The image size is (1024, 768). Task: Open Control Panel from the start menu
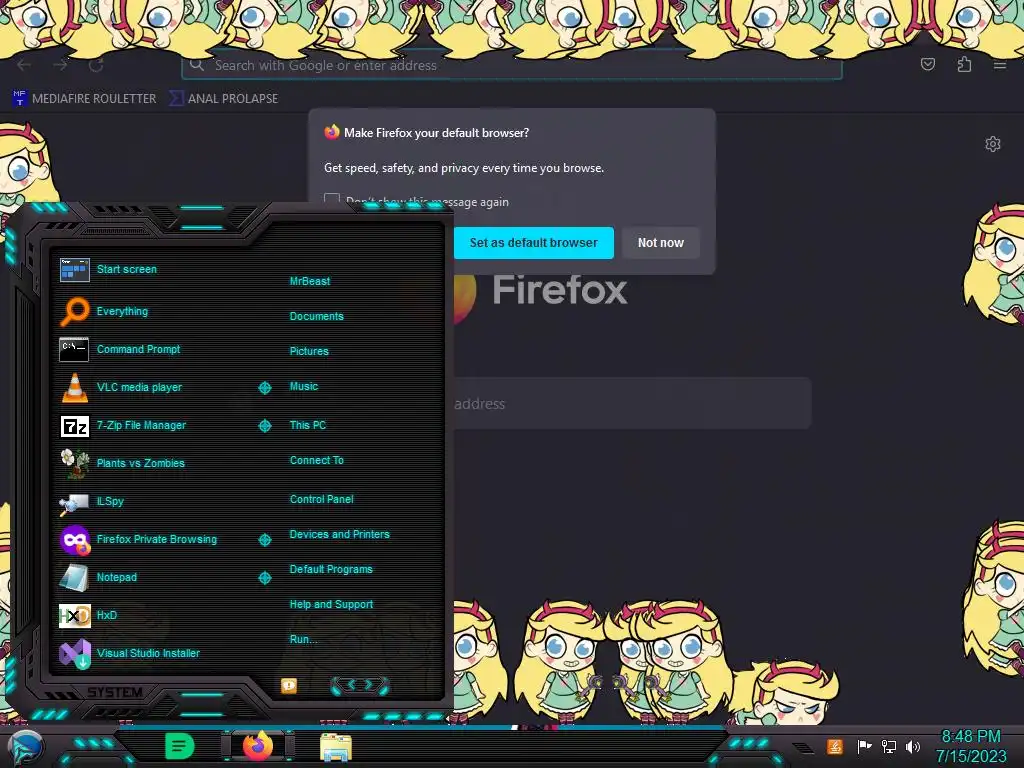[x=321, y=499]
